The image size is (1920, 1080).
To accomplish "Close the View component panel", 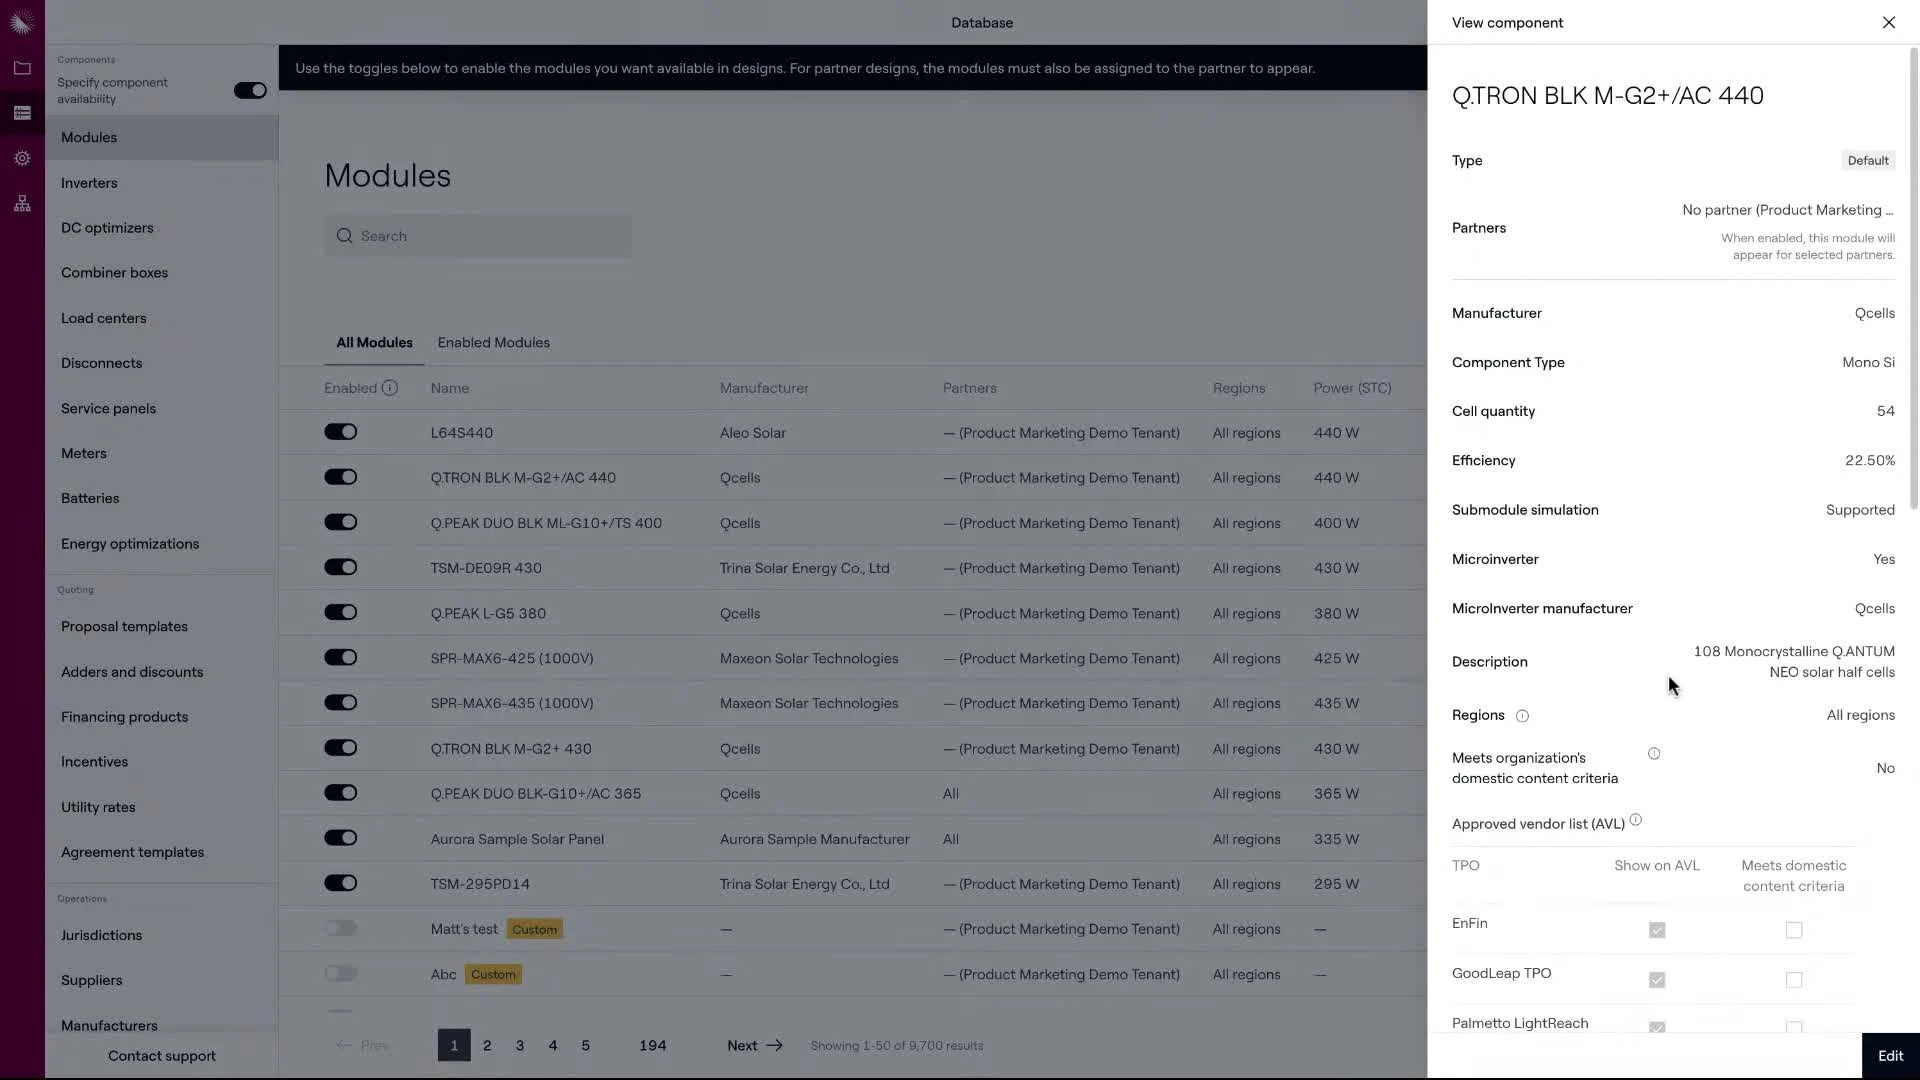I will (x=1888, y=22).
